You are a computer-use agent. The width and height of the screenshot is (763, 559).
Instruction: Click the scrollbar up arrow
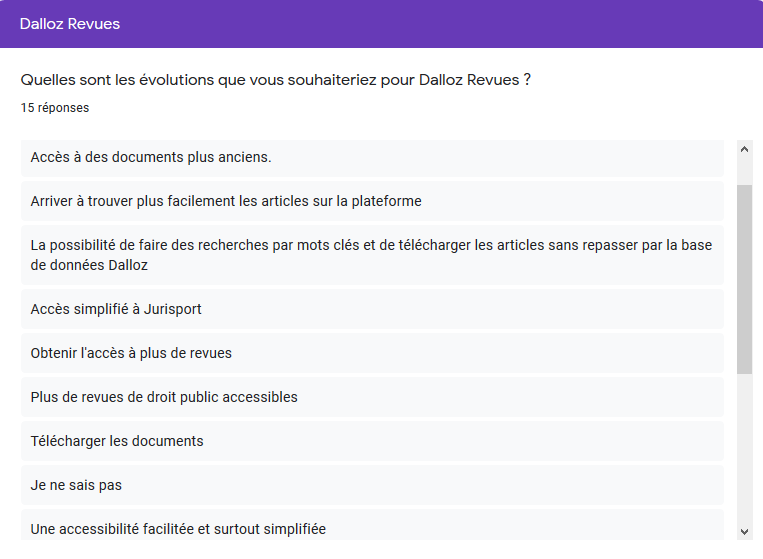[x=744, y=149]
